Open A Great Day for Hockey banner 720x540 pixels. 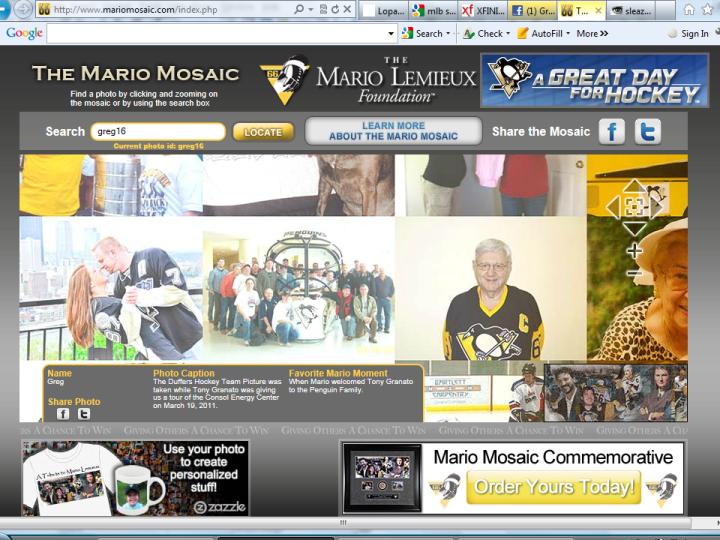point(594,80)
